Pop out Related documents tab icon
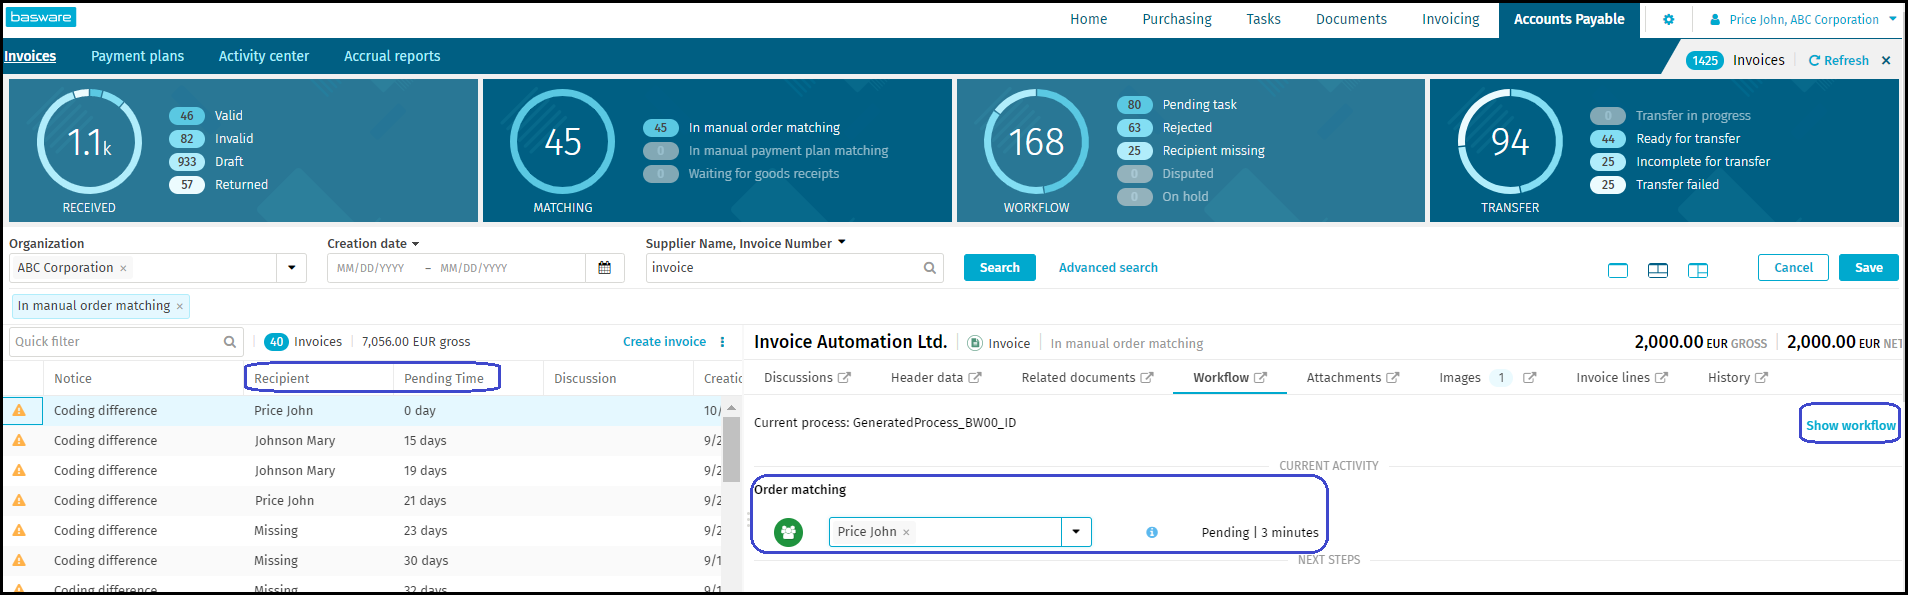This screenshot has height=595, width=1908. coord(1147,377)
